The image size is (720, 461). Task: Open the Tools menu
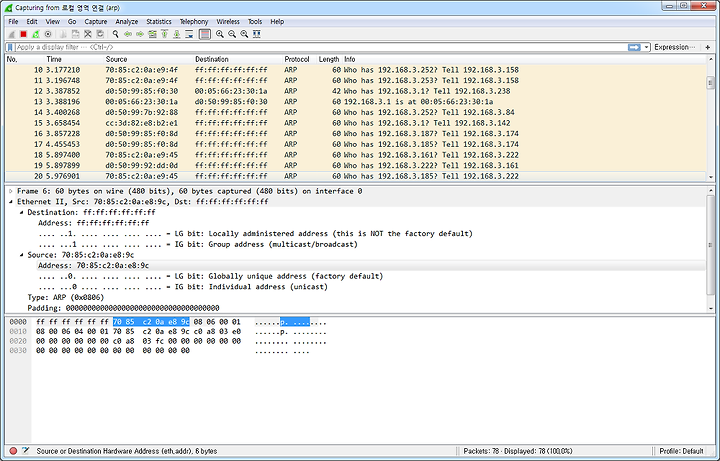point(255,22)
